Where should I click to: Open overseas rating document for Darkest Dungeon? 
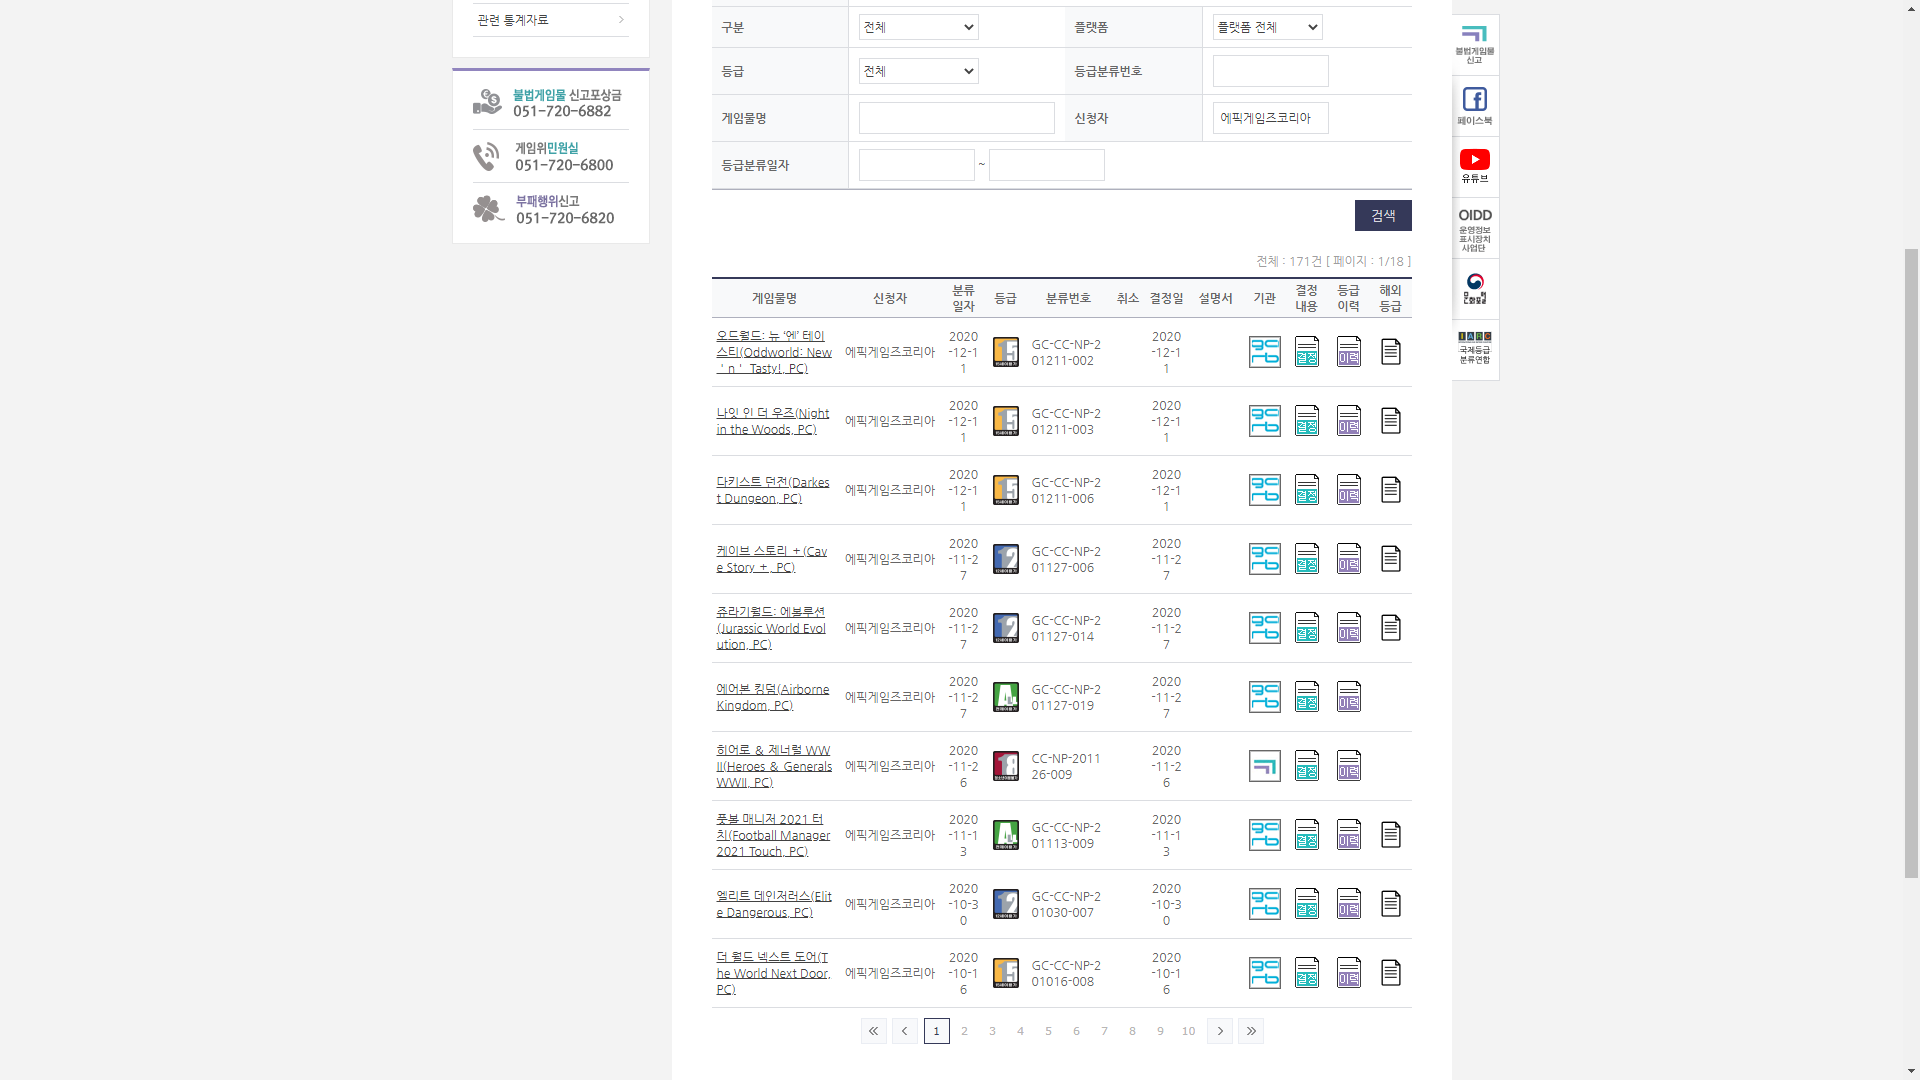(1390, 490)
